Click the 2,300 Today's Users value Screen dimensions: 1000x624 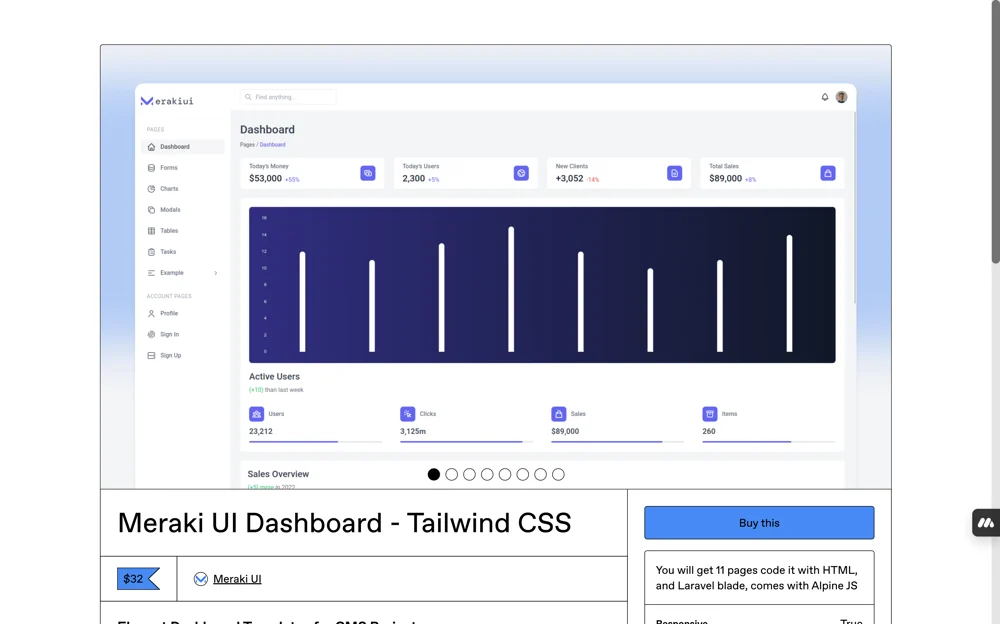[x=413, y=179]
